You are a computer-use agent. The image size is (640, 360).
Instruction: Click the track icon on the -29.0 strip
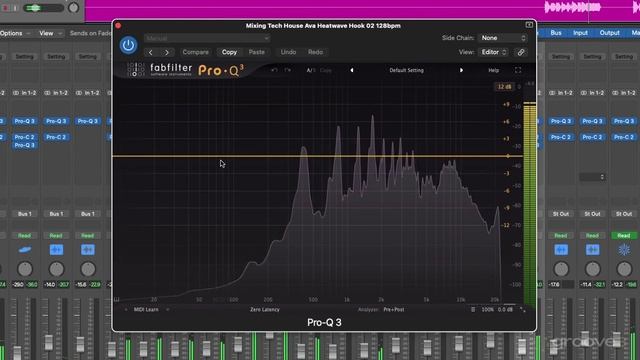tap(24, 249)
